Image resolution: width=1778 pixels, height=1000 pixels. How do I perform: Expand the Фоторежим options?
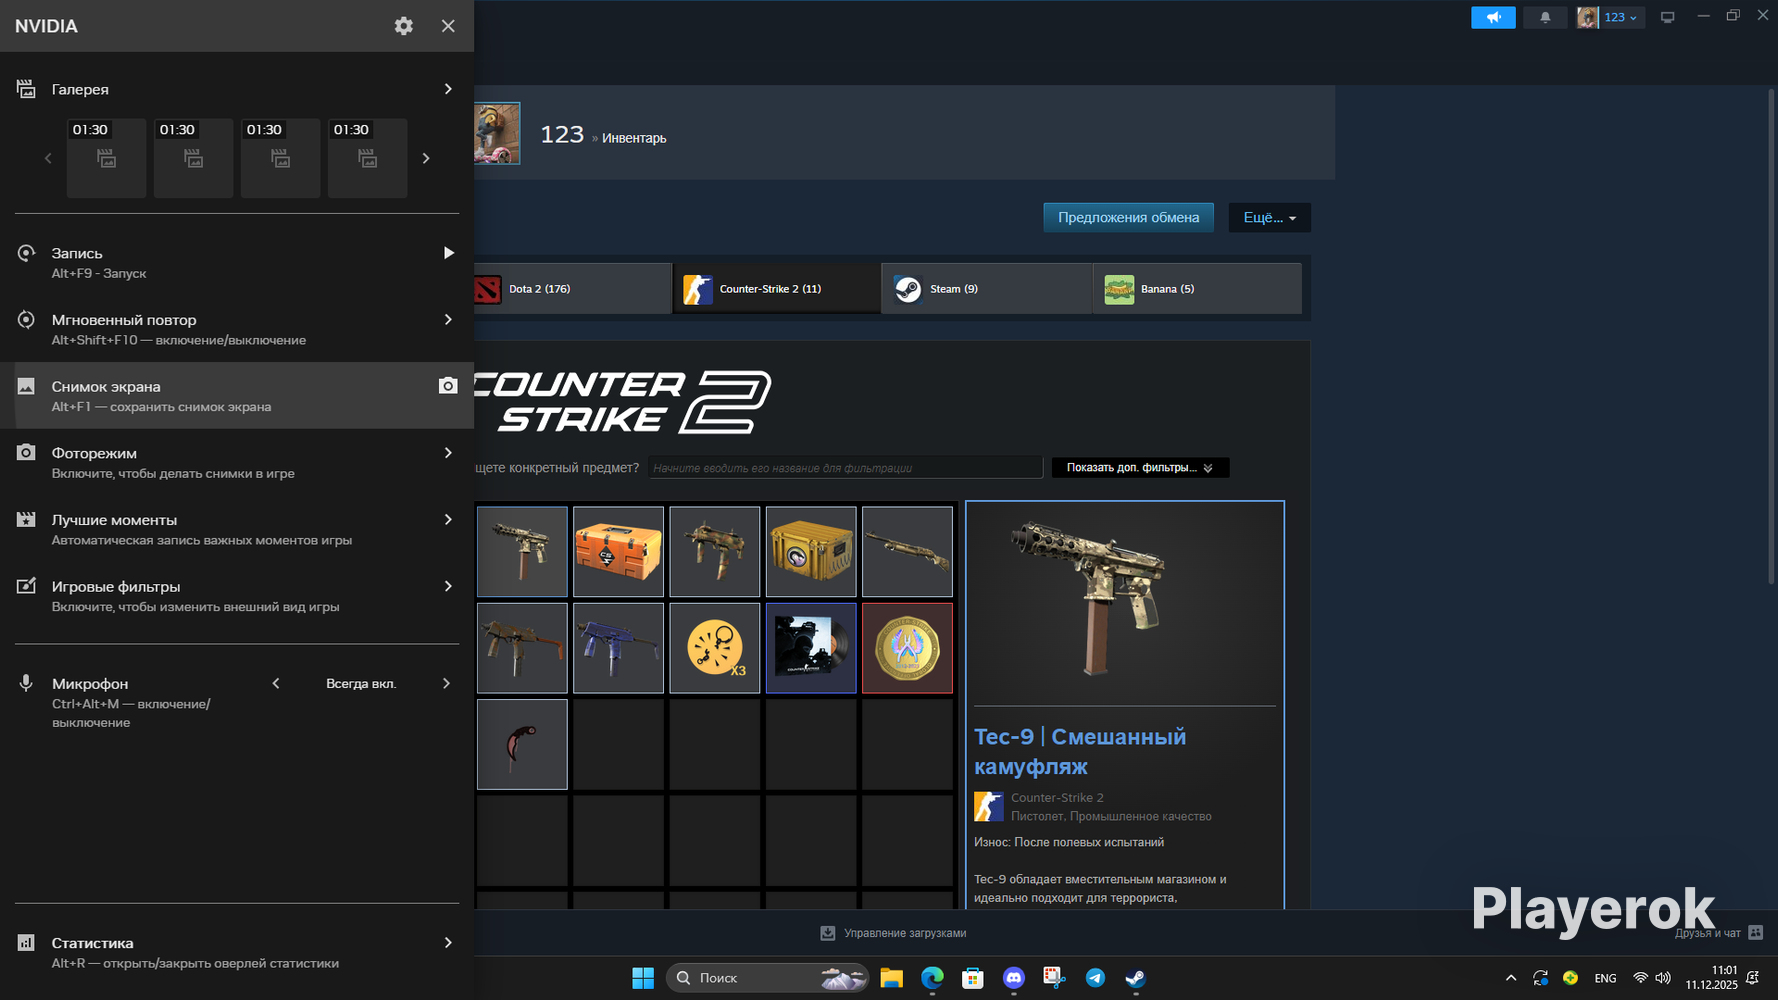tap(448, 453)
